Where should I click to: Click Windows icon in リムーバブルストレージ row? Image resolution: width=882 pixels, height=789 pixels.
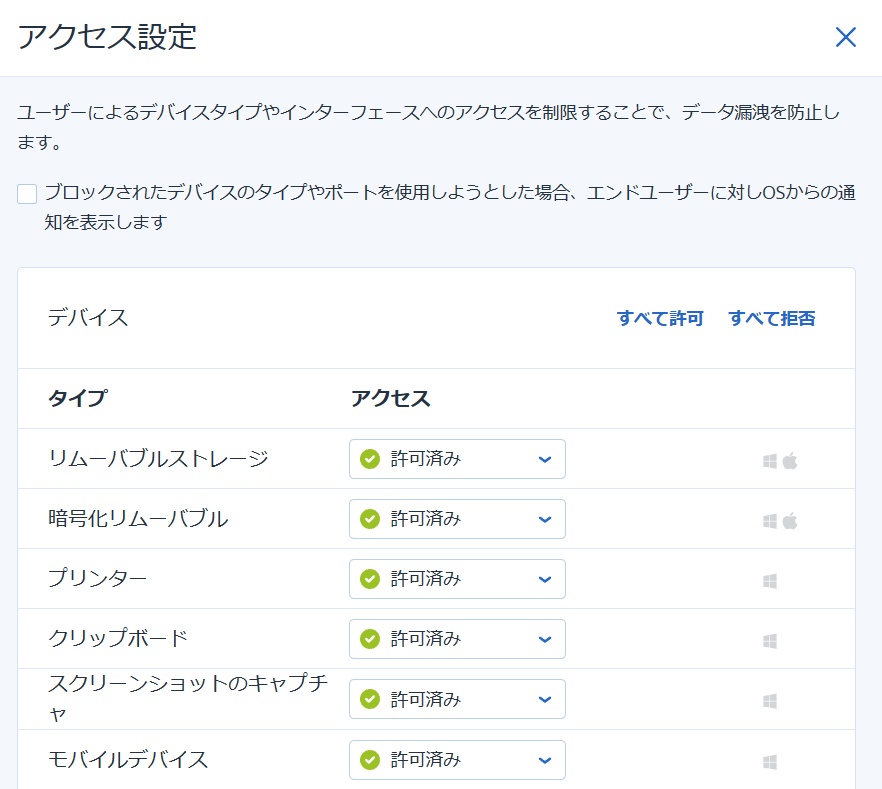pyautogui.click(x=770, y=461)
